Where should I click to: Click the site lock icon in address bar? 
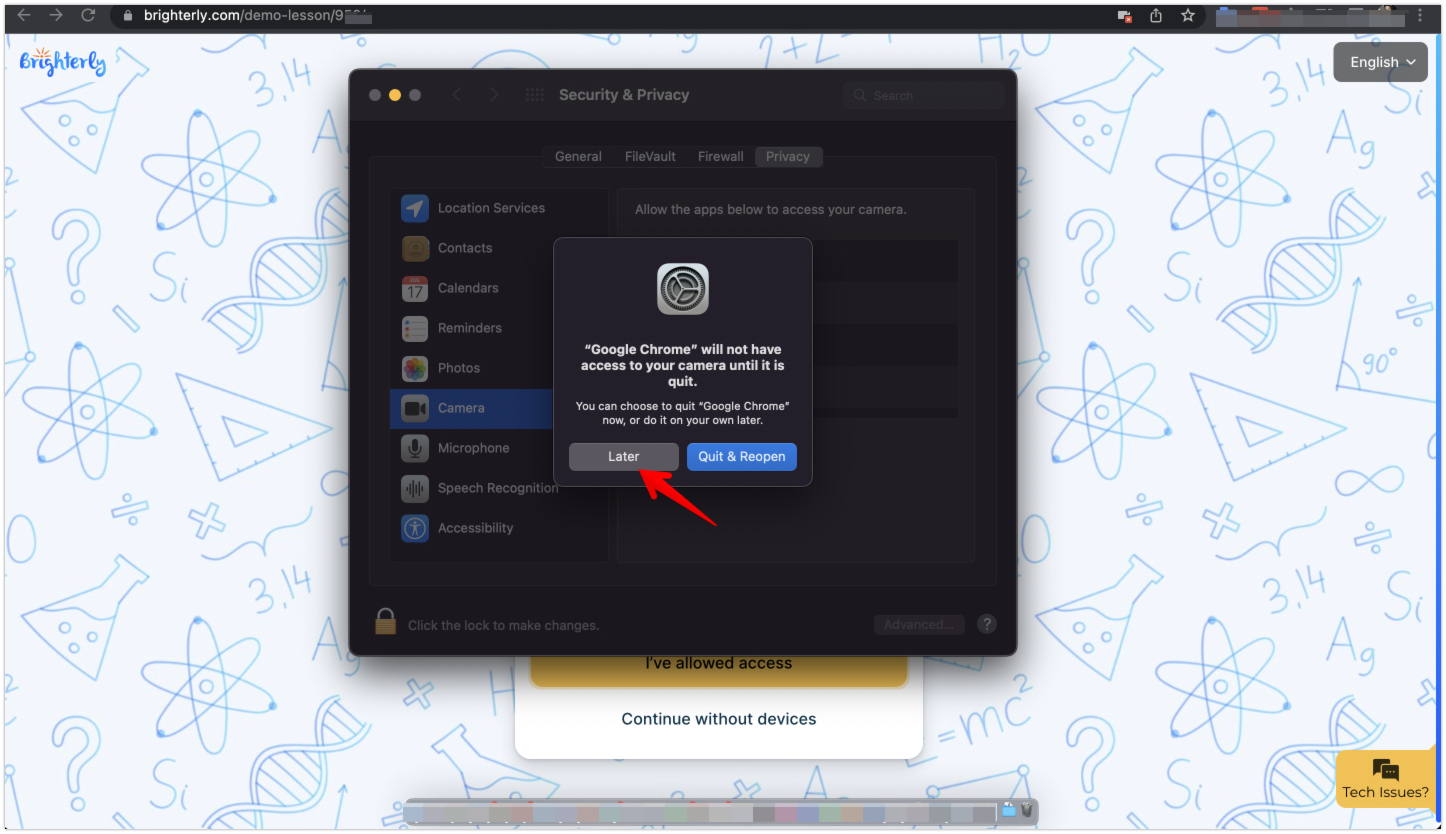[128, 16]
